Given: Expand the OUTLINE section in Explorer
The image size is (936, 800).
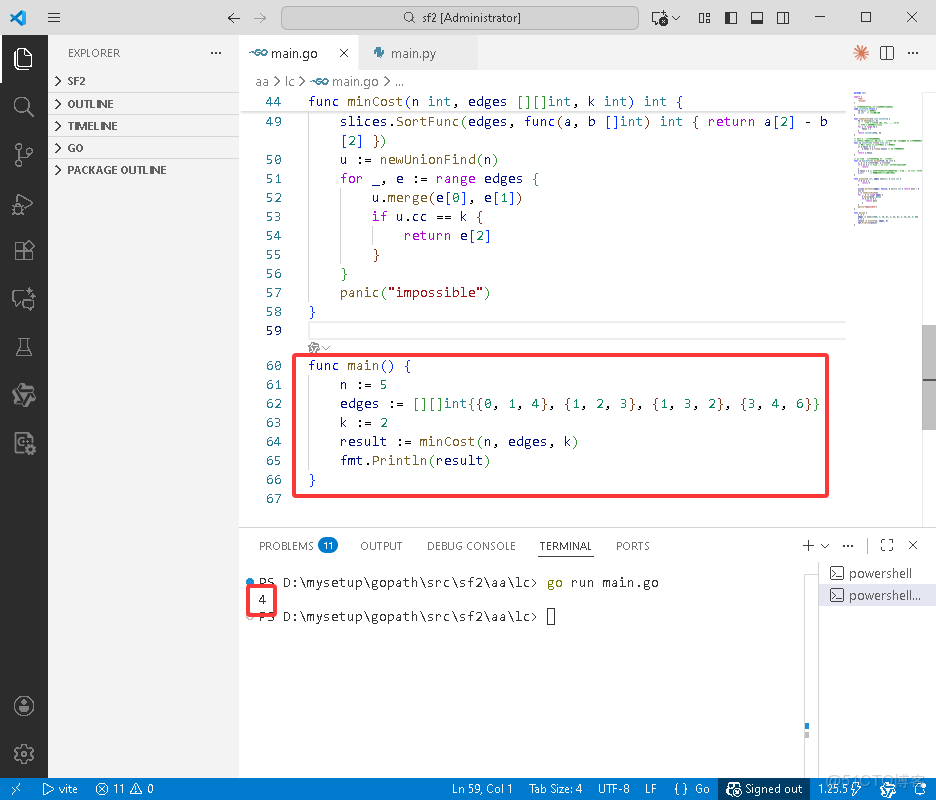Looking at the screenshot, I should 90,104.
